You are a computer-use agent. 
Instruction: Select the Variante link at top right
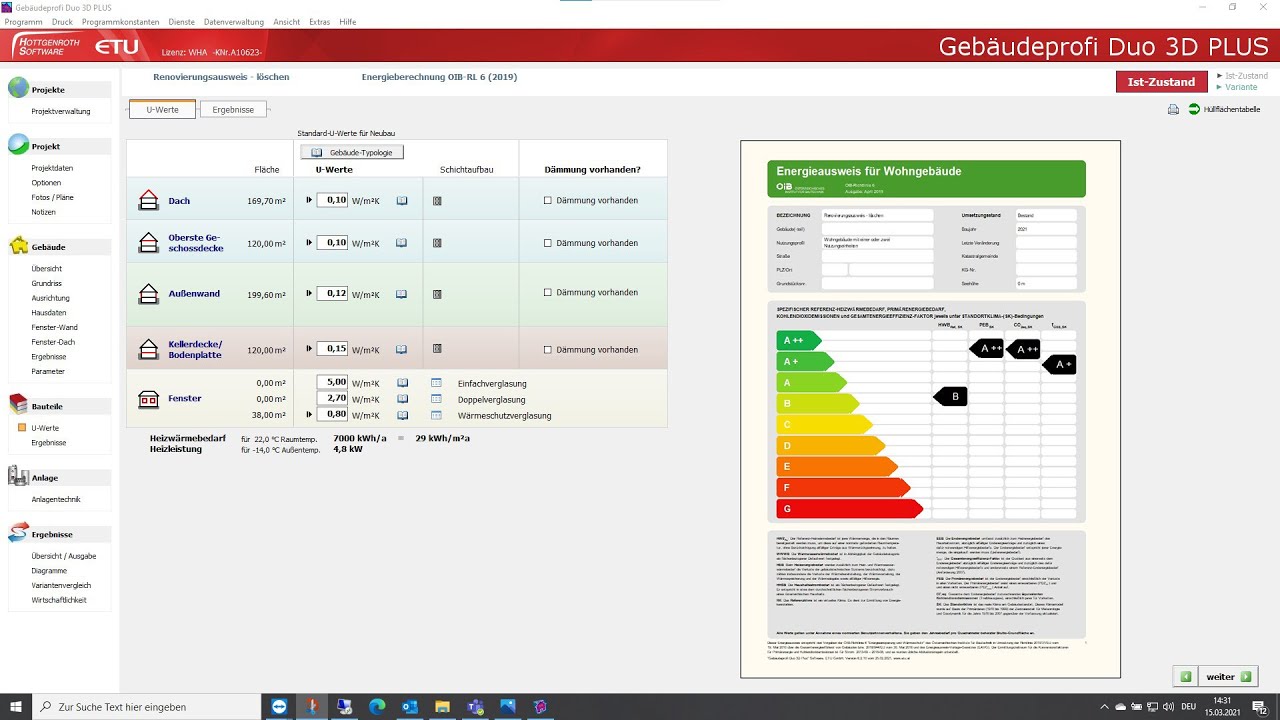click(1241, 87)
